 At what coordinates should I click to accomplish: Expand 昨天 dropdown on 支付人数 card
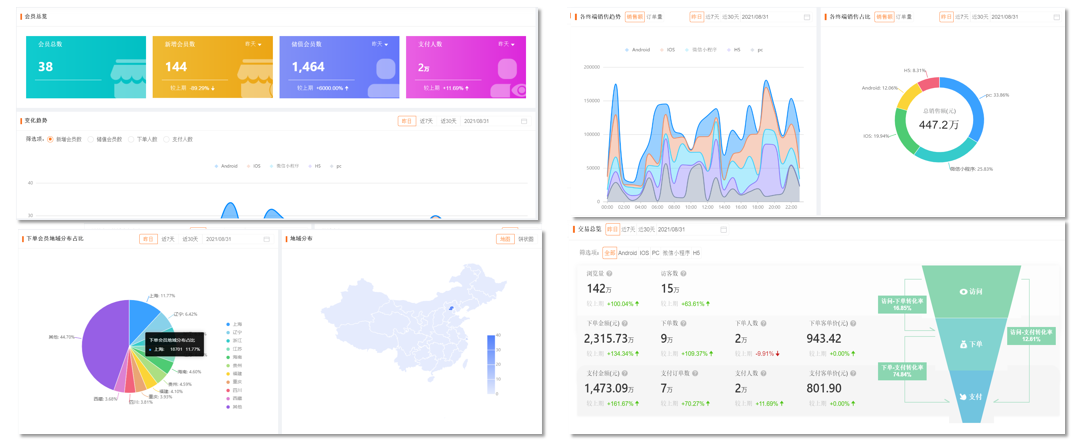506,45
